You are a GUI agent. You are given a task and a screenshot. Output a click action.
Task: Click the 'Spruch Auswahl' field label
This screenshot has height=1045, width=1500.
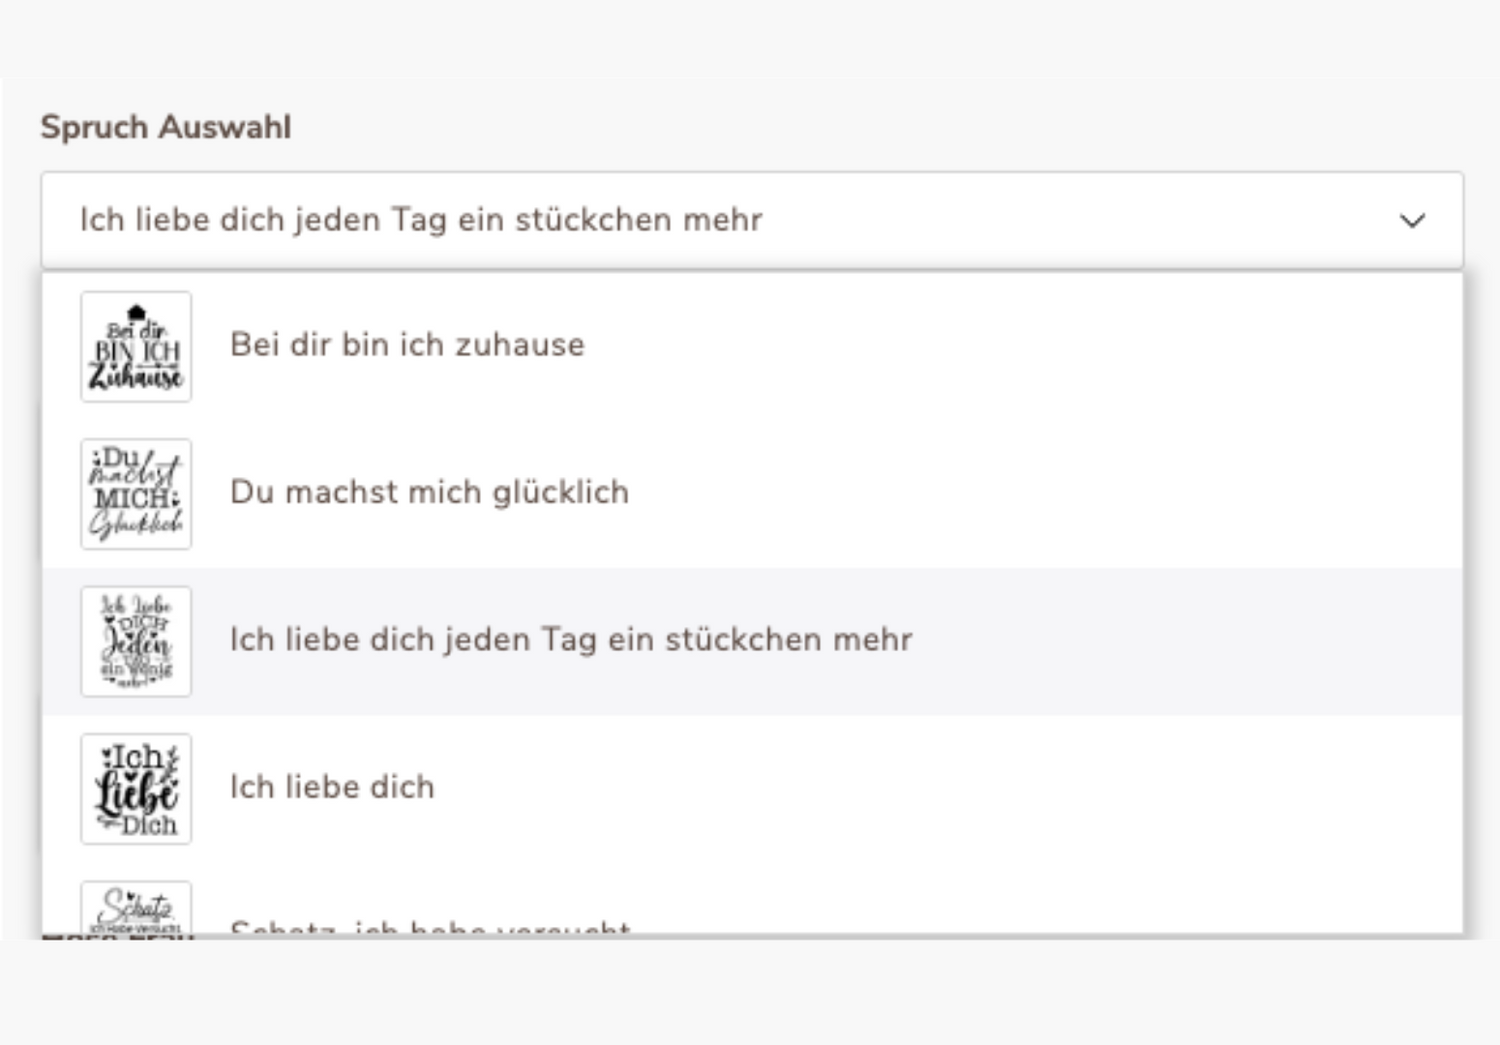click(x=166, y=127)
